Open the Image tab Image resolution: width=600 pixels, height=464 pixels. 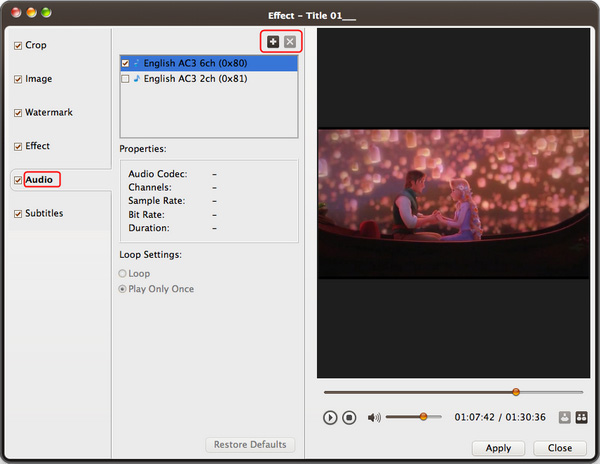[x=39, y=79]
